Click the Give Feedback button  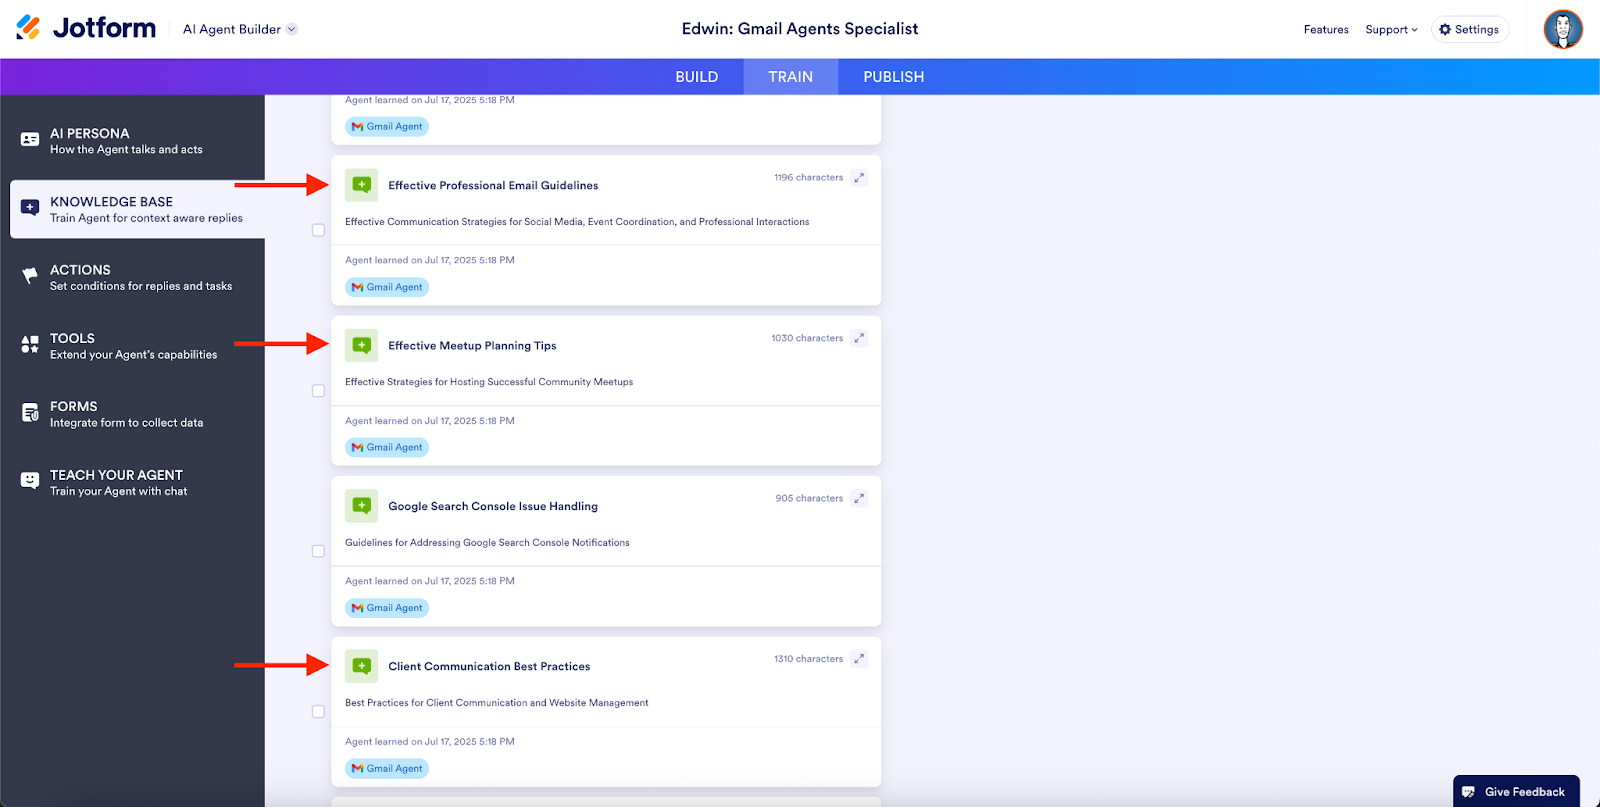(x=1515, y=791)
